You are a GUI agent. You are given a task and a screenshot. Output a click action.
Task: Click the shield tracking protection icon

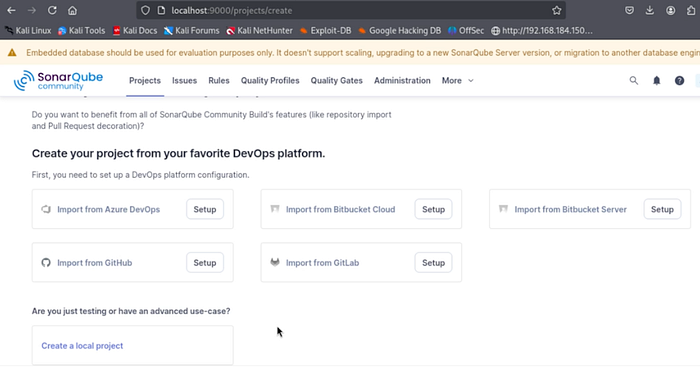146,10
